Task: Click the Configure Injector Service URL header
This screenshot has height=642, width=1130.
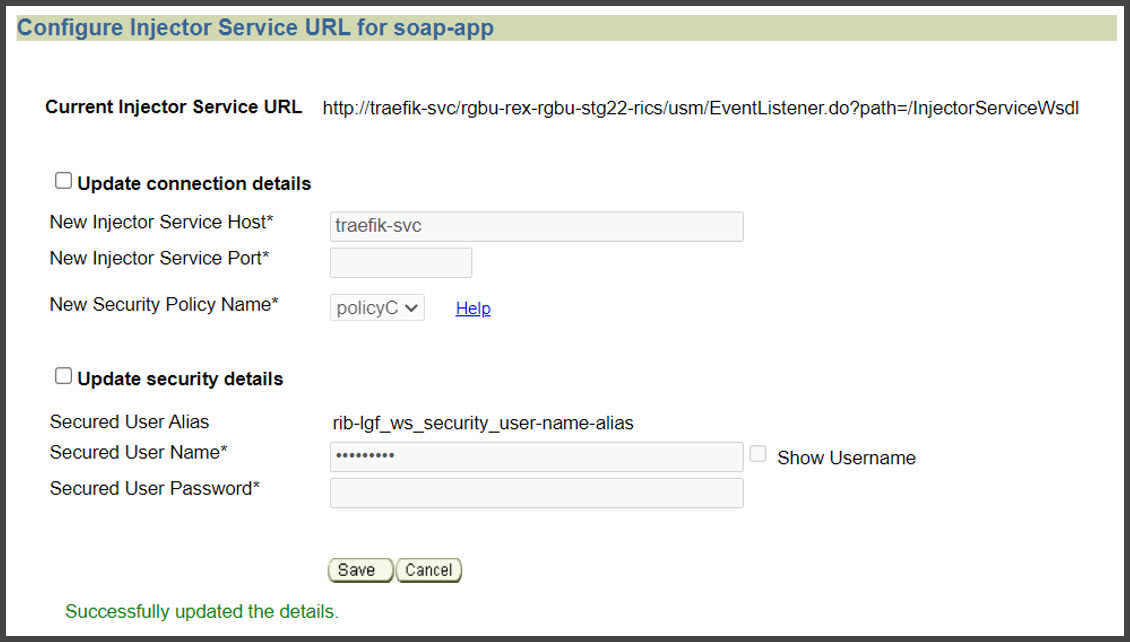Action: tap(255, 27)
